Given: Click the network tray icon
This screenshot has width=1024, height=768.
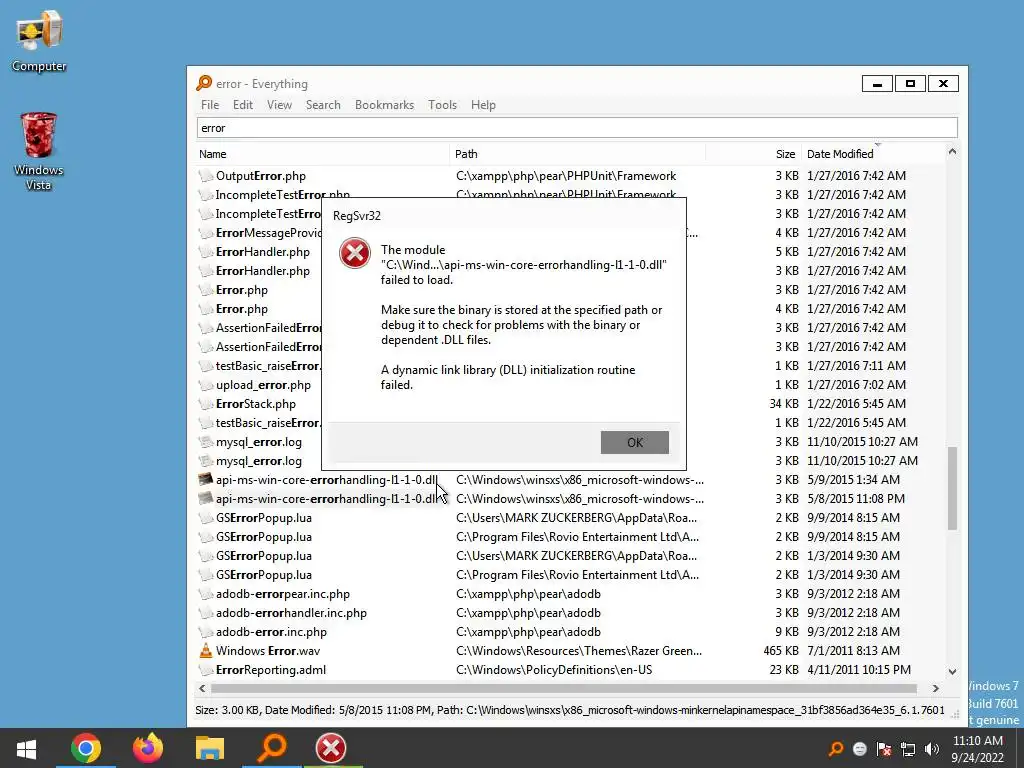Looking at the screenshot, I should [x=908, y=749].
